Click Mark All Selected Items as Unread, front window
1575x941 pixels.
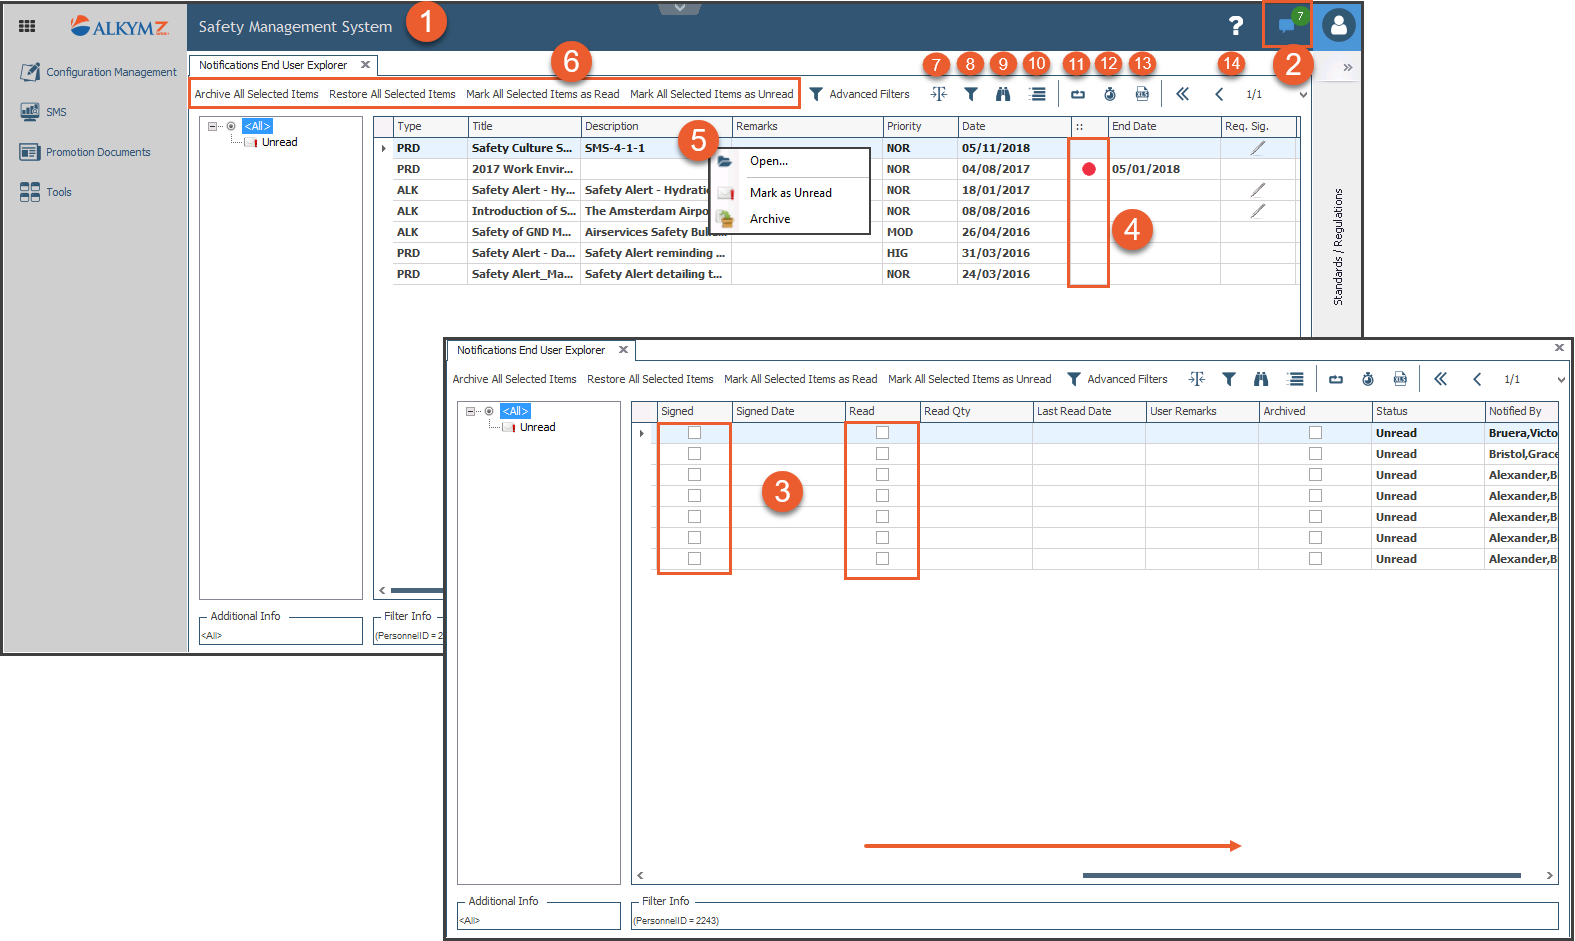(969, 379)
